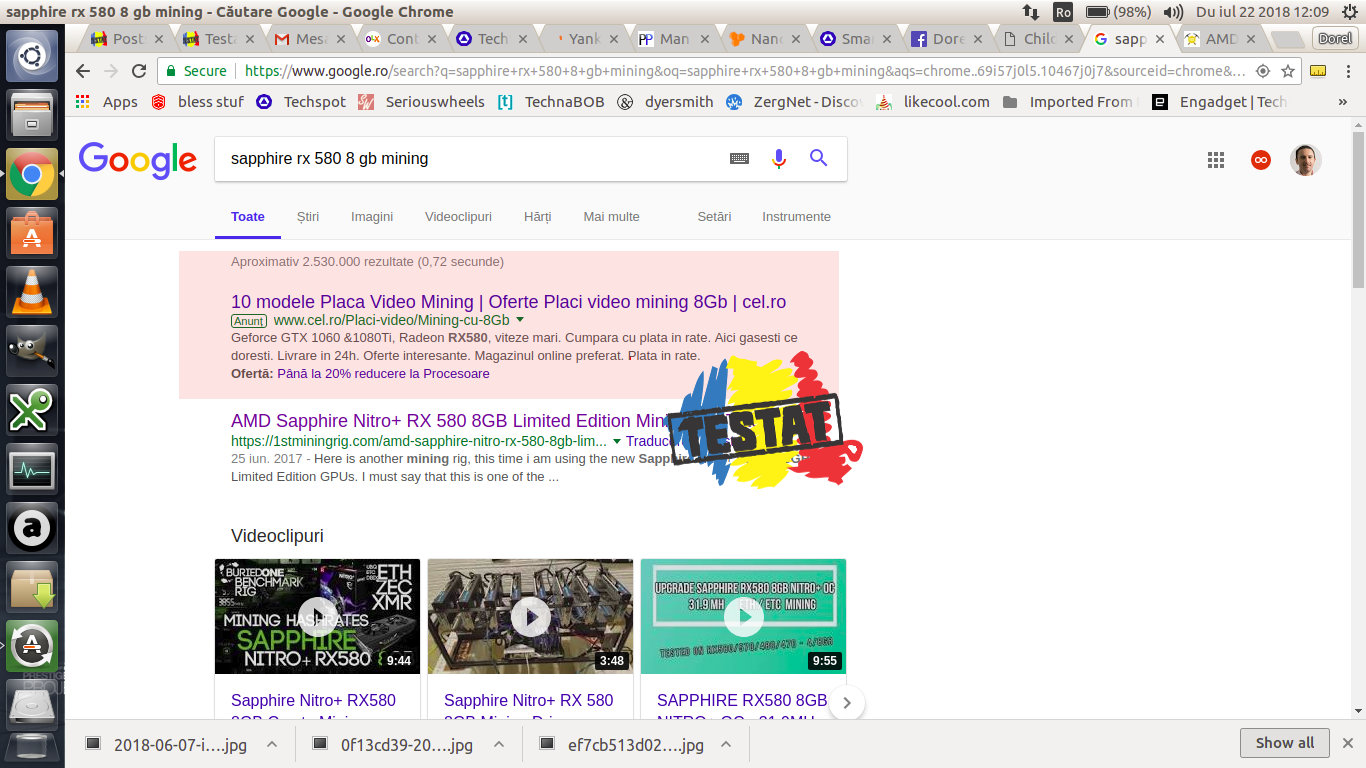Image resolution: width=1366 pixels, height=768 pixels.
Task: Open Setări search settings
Action: click(x=714, y=216)
